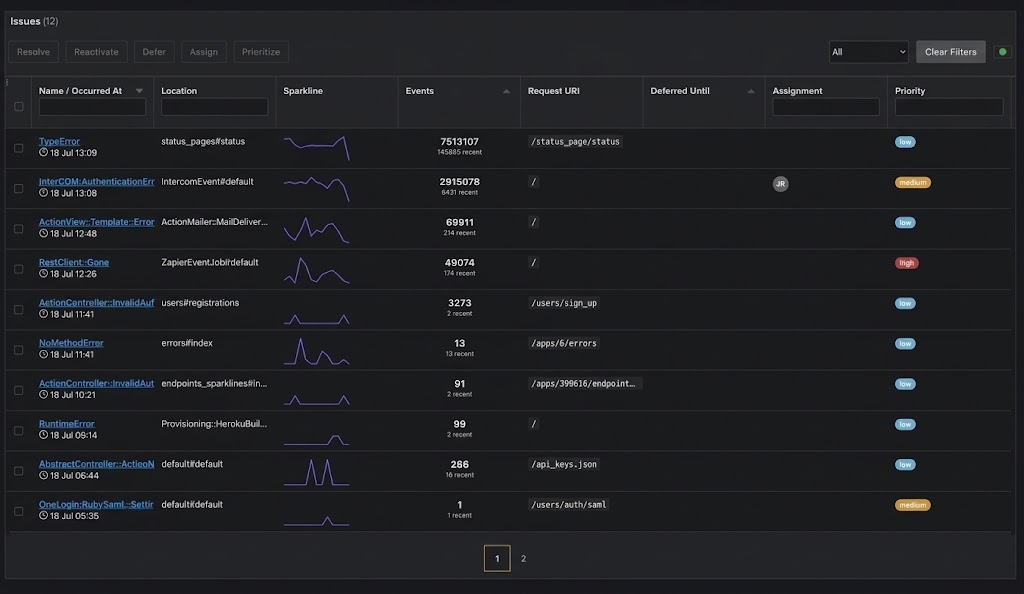The image size is (1024, 594).
Task: Click the TypeError row low priority badge
Action: coord(904,142)
